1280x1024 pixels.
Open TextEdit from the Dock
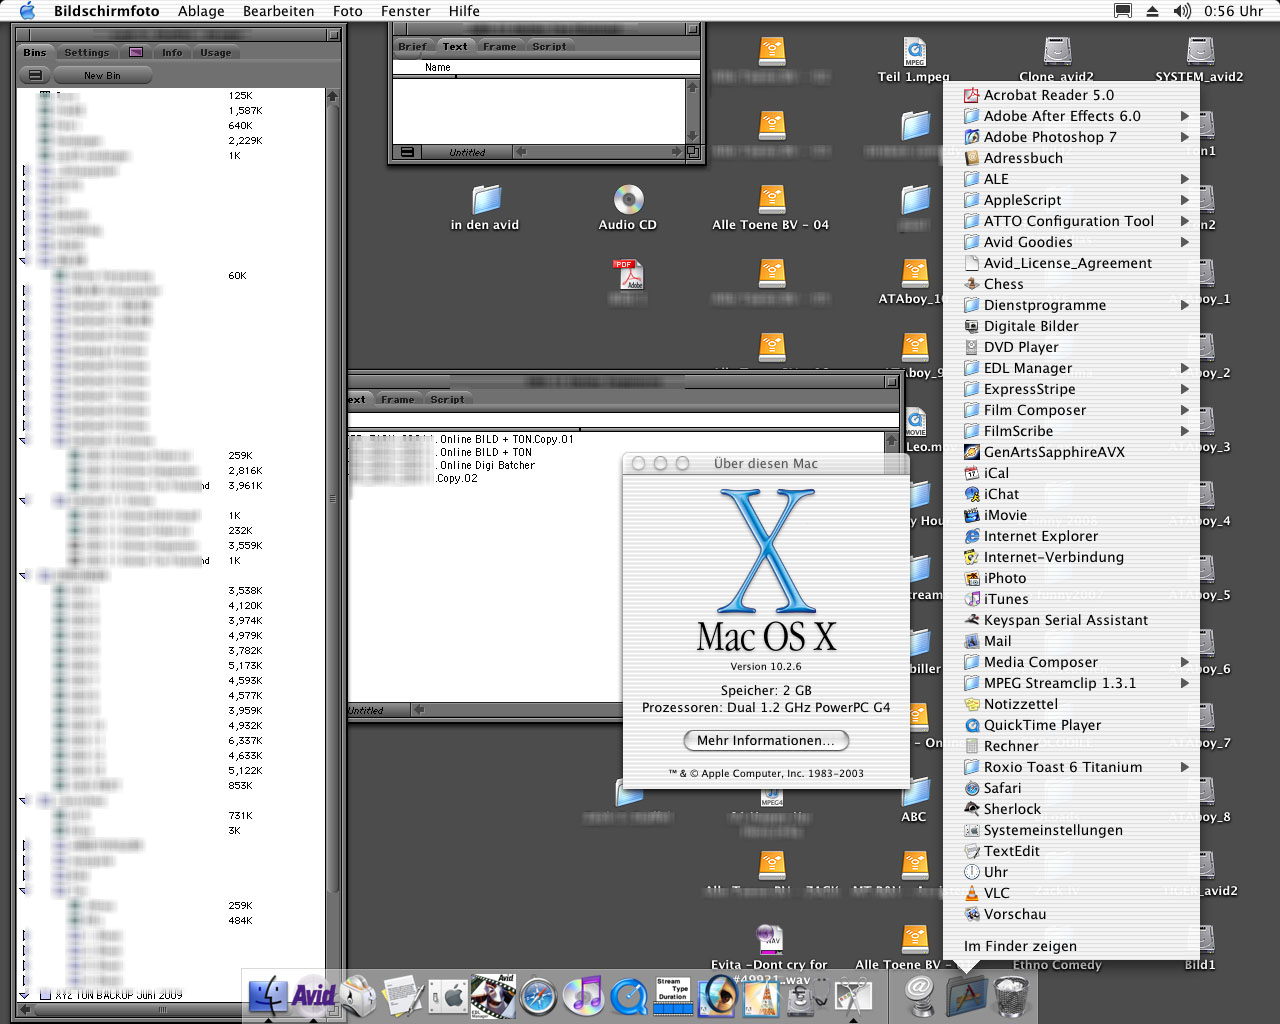404,996
